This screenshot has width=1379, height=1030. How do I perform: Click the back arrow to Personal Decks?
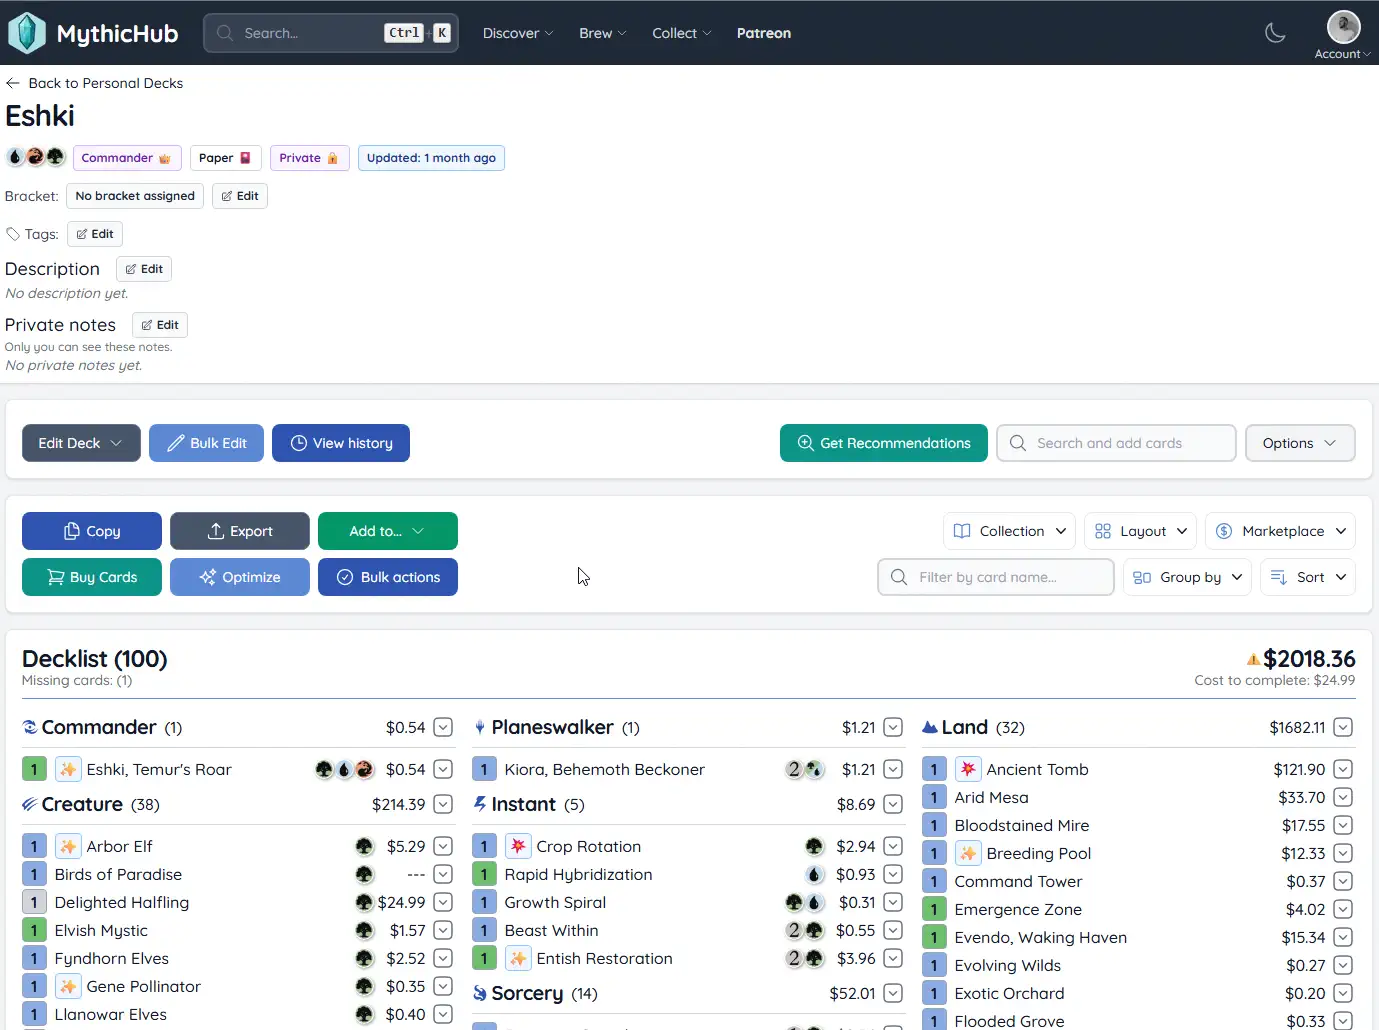(x=13, y=83)
